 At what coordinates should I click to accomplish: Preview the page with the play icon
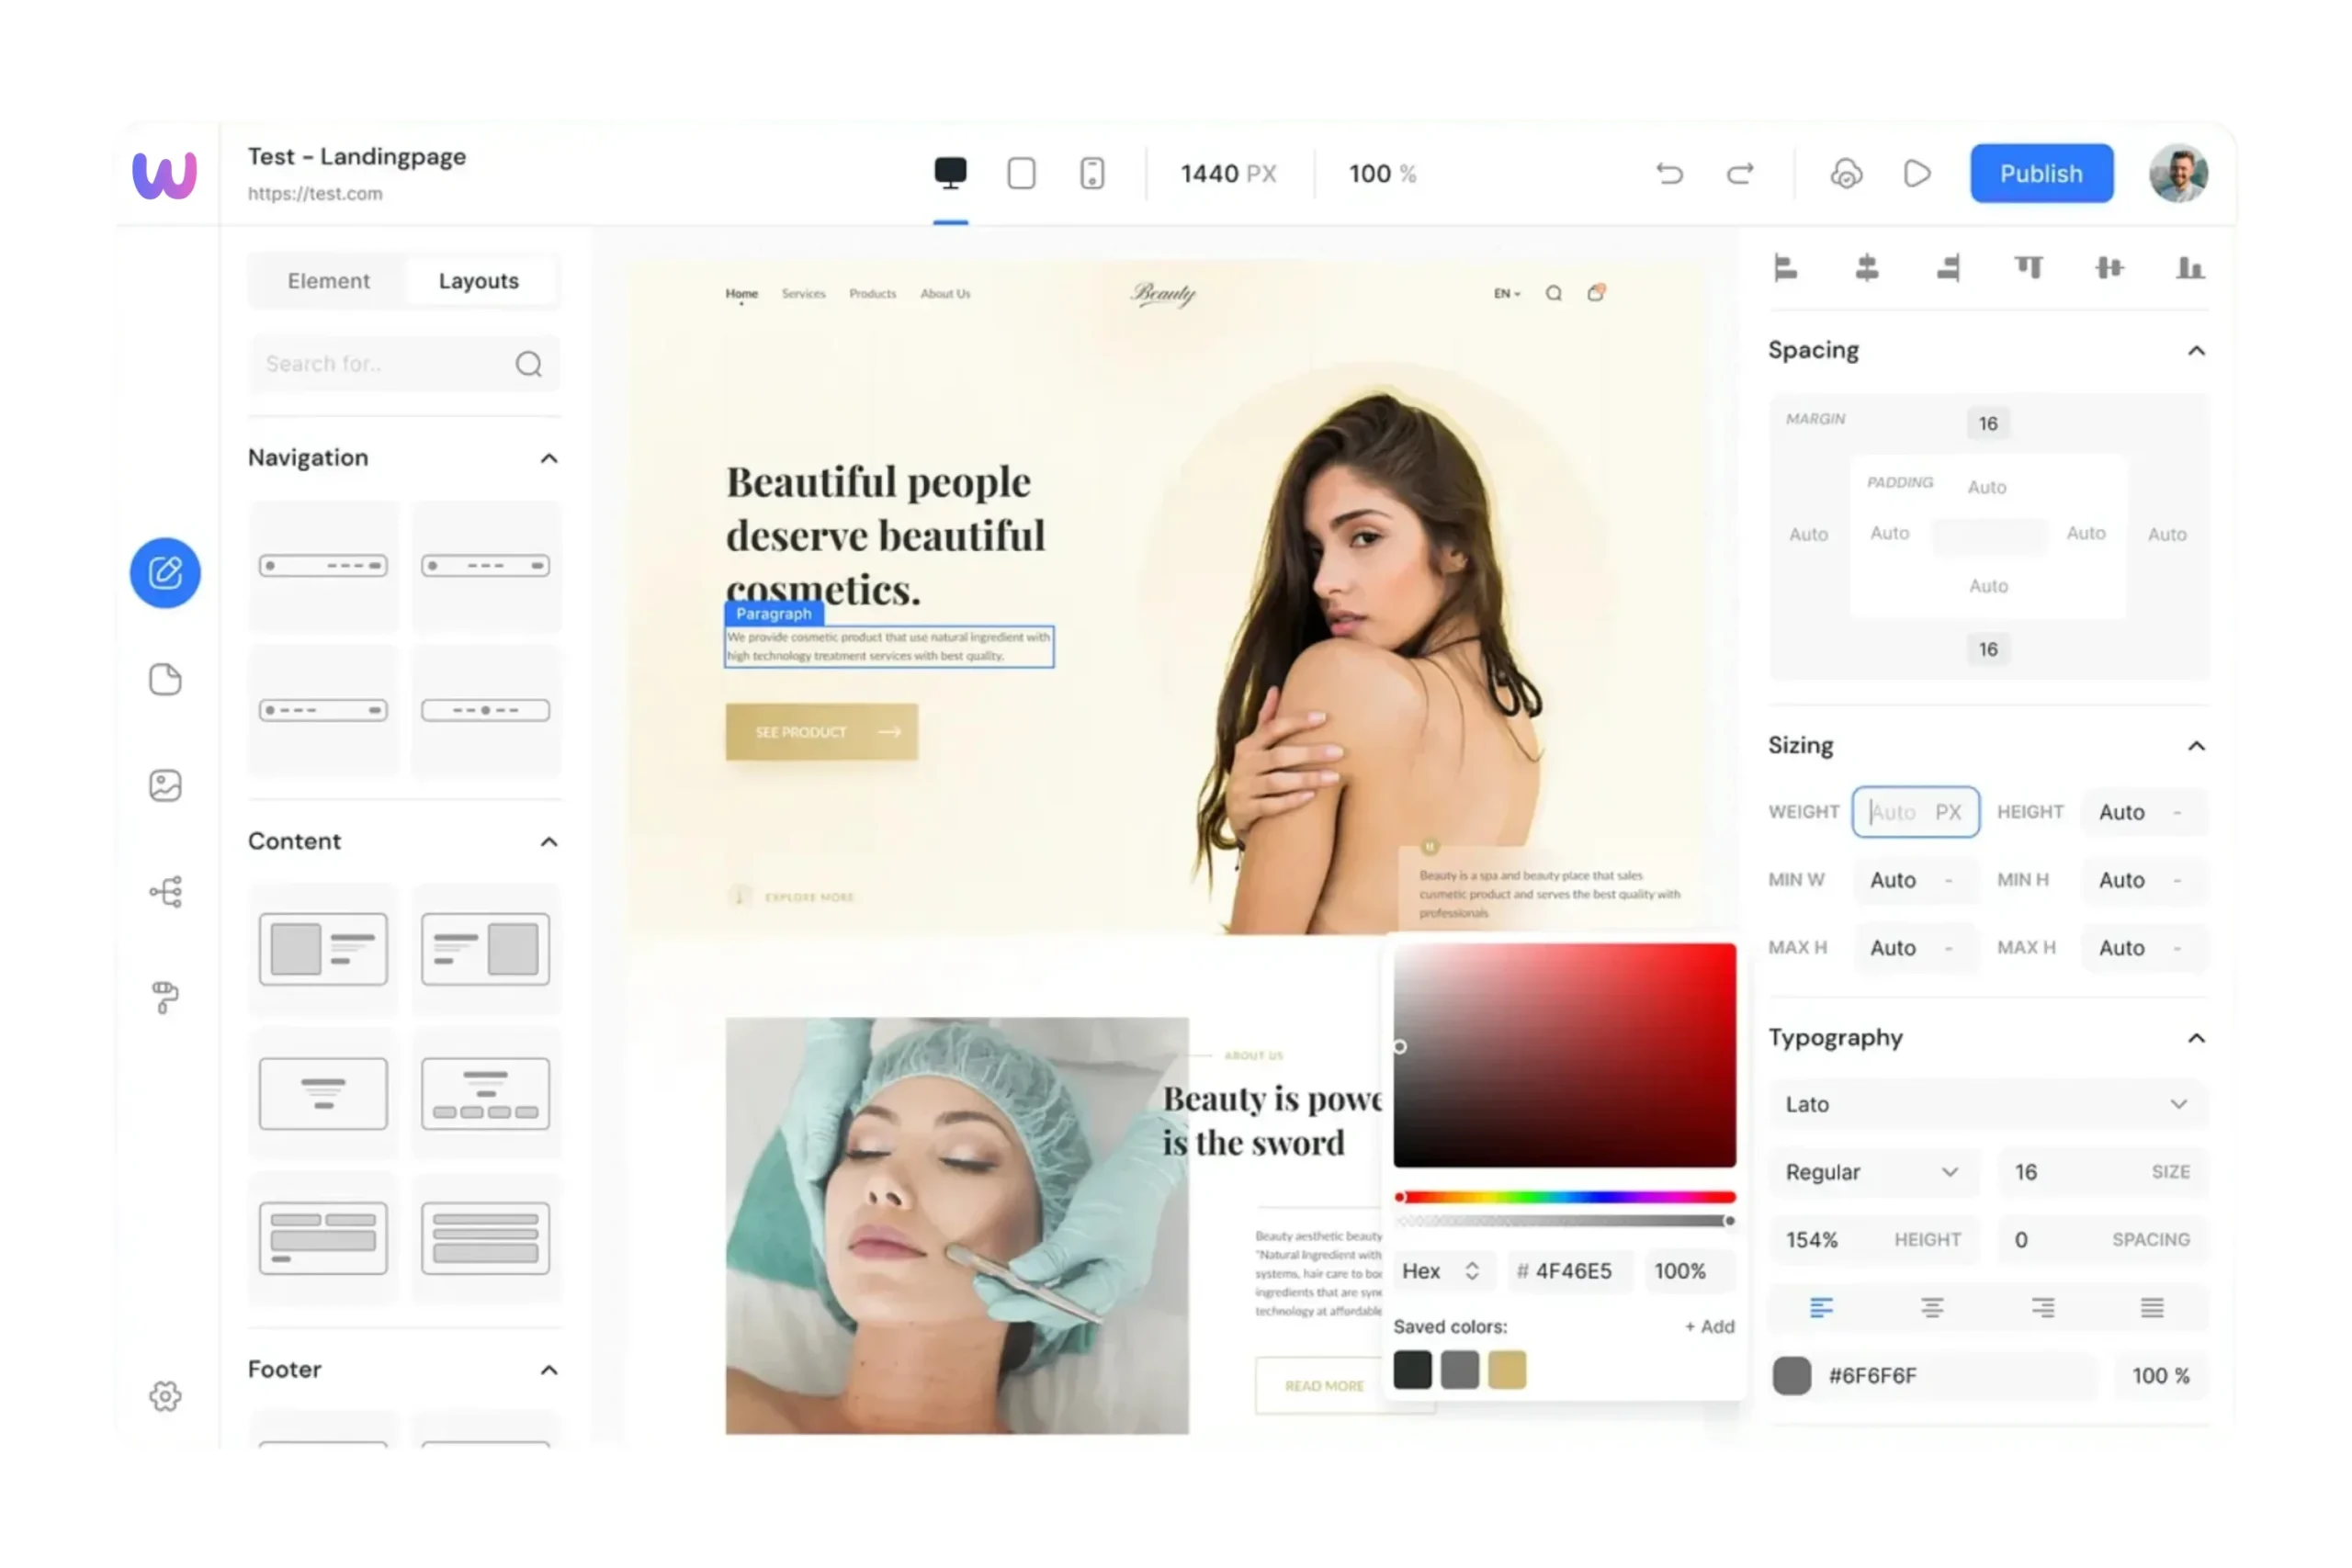[x=1917, y=173]
